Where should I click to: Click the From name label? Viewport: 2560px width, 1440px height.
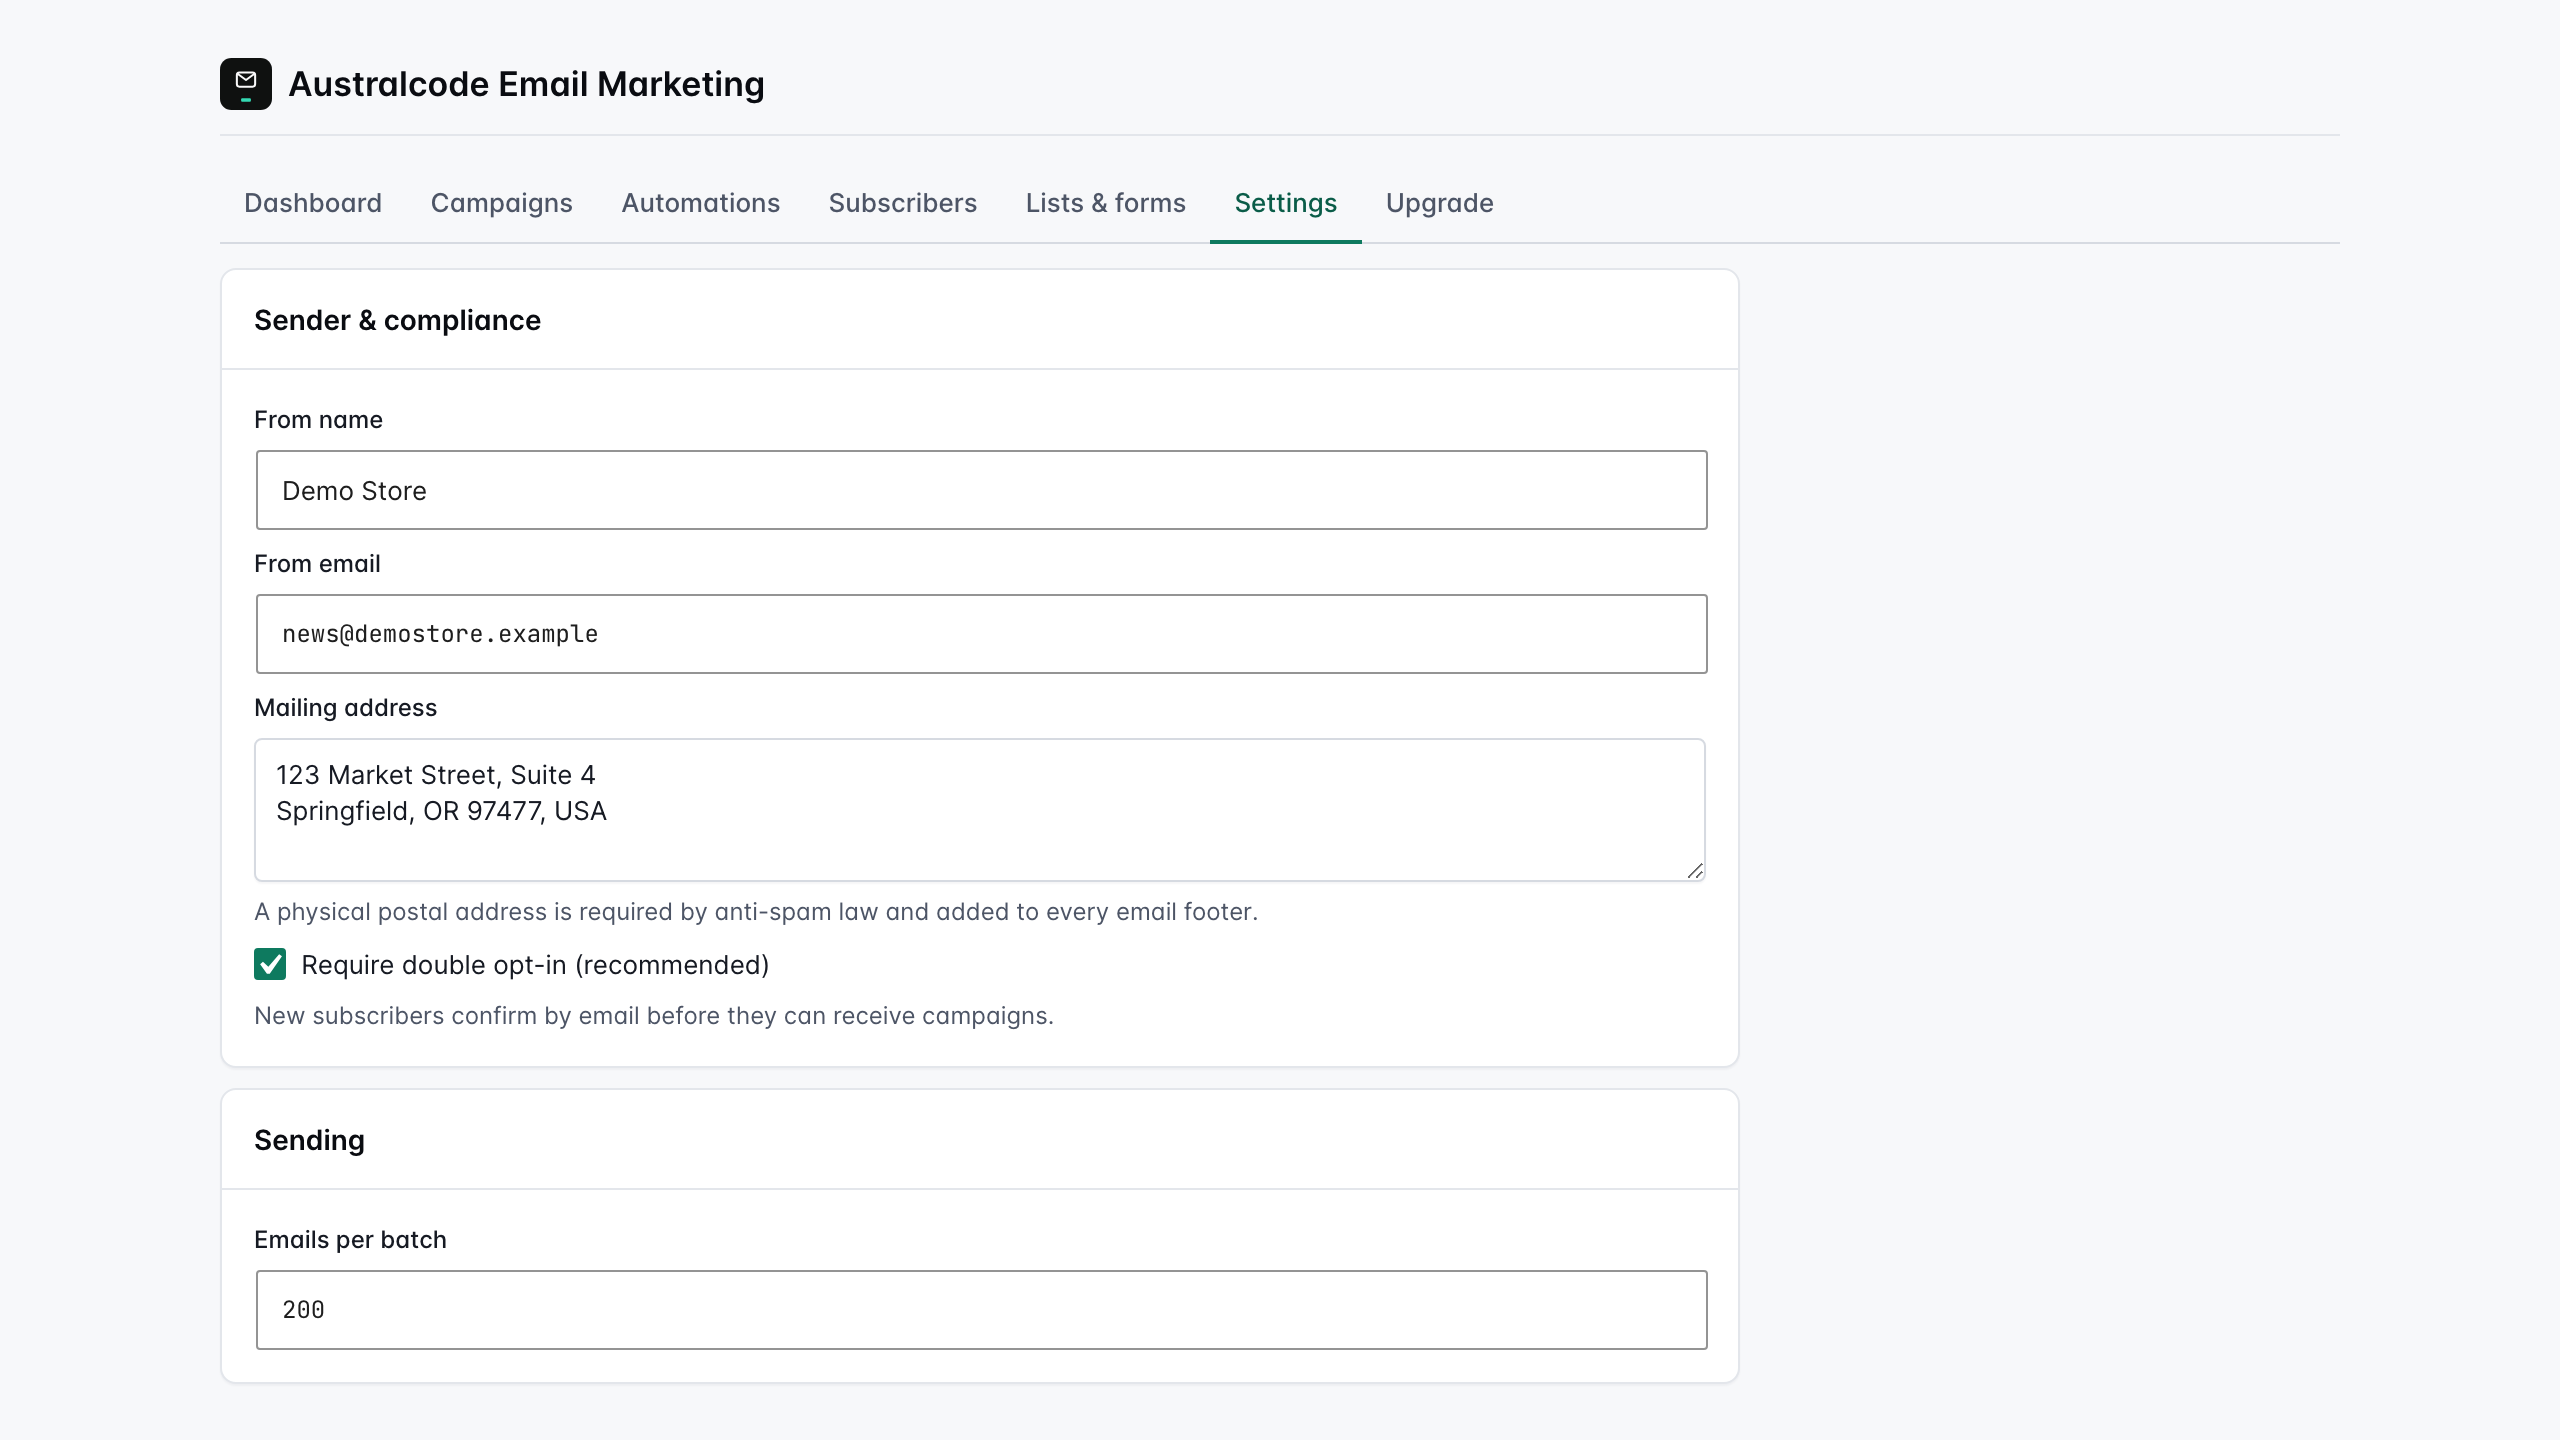tap(318, 420)
